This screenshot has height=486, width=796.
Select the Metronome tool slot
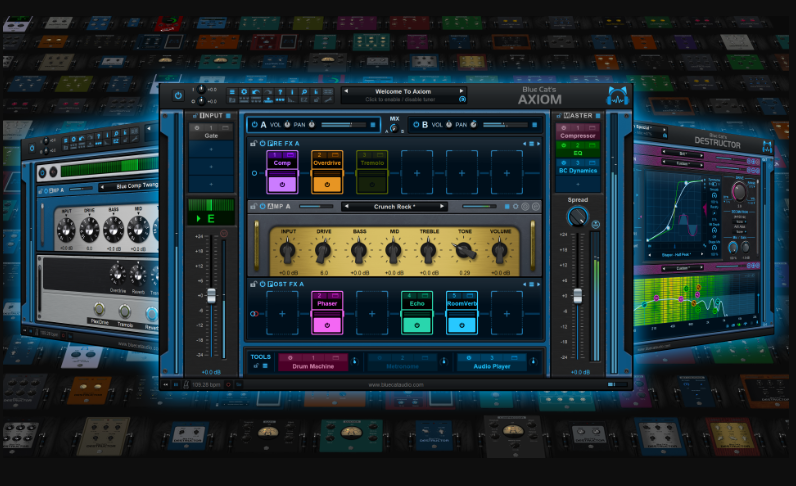[x=403, y=362]
